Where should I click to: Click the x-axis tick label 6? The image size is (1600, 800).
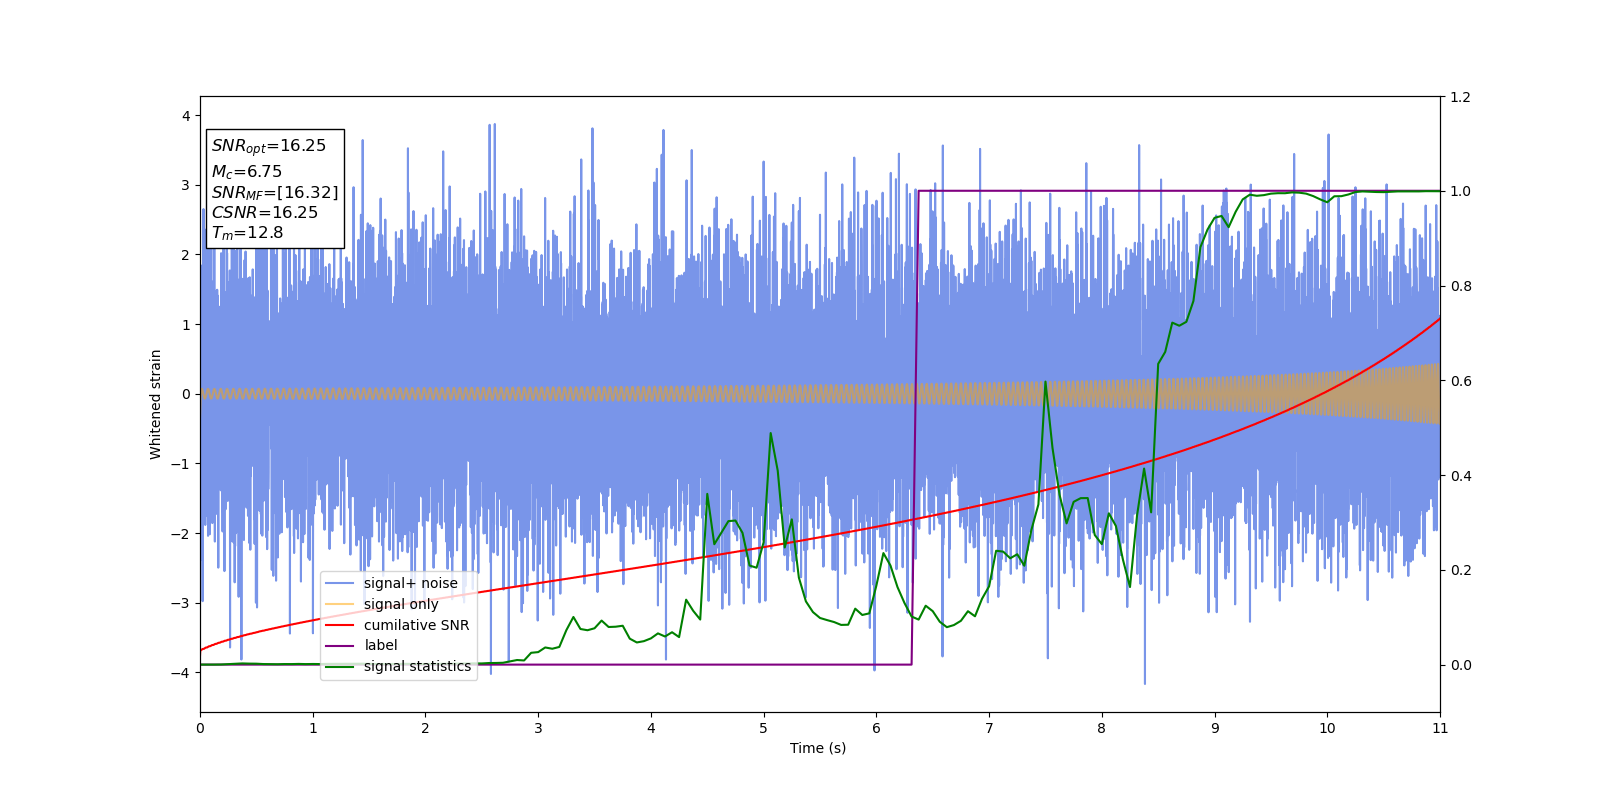click(876, 728)
